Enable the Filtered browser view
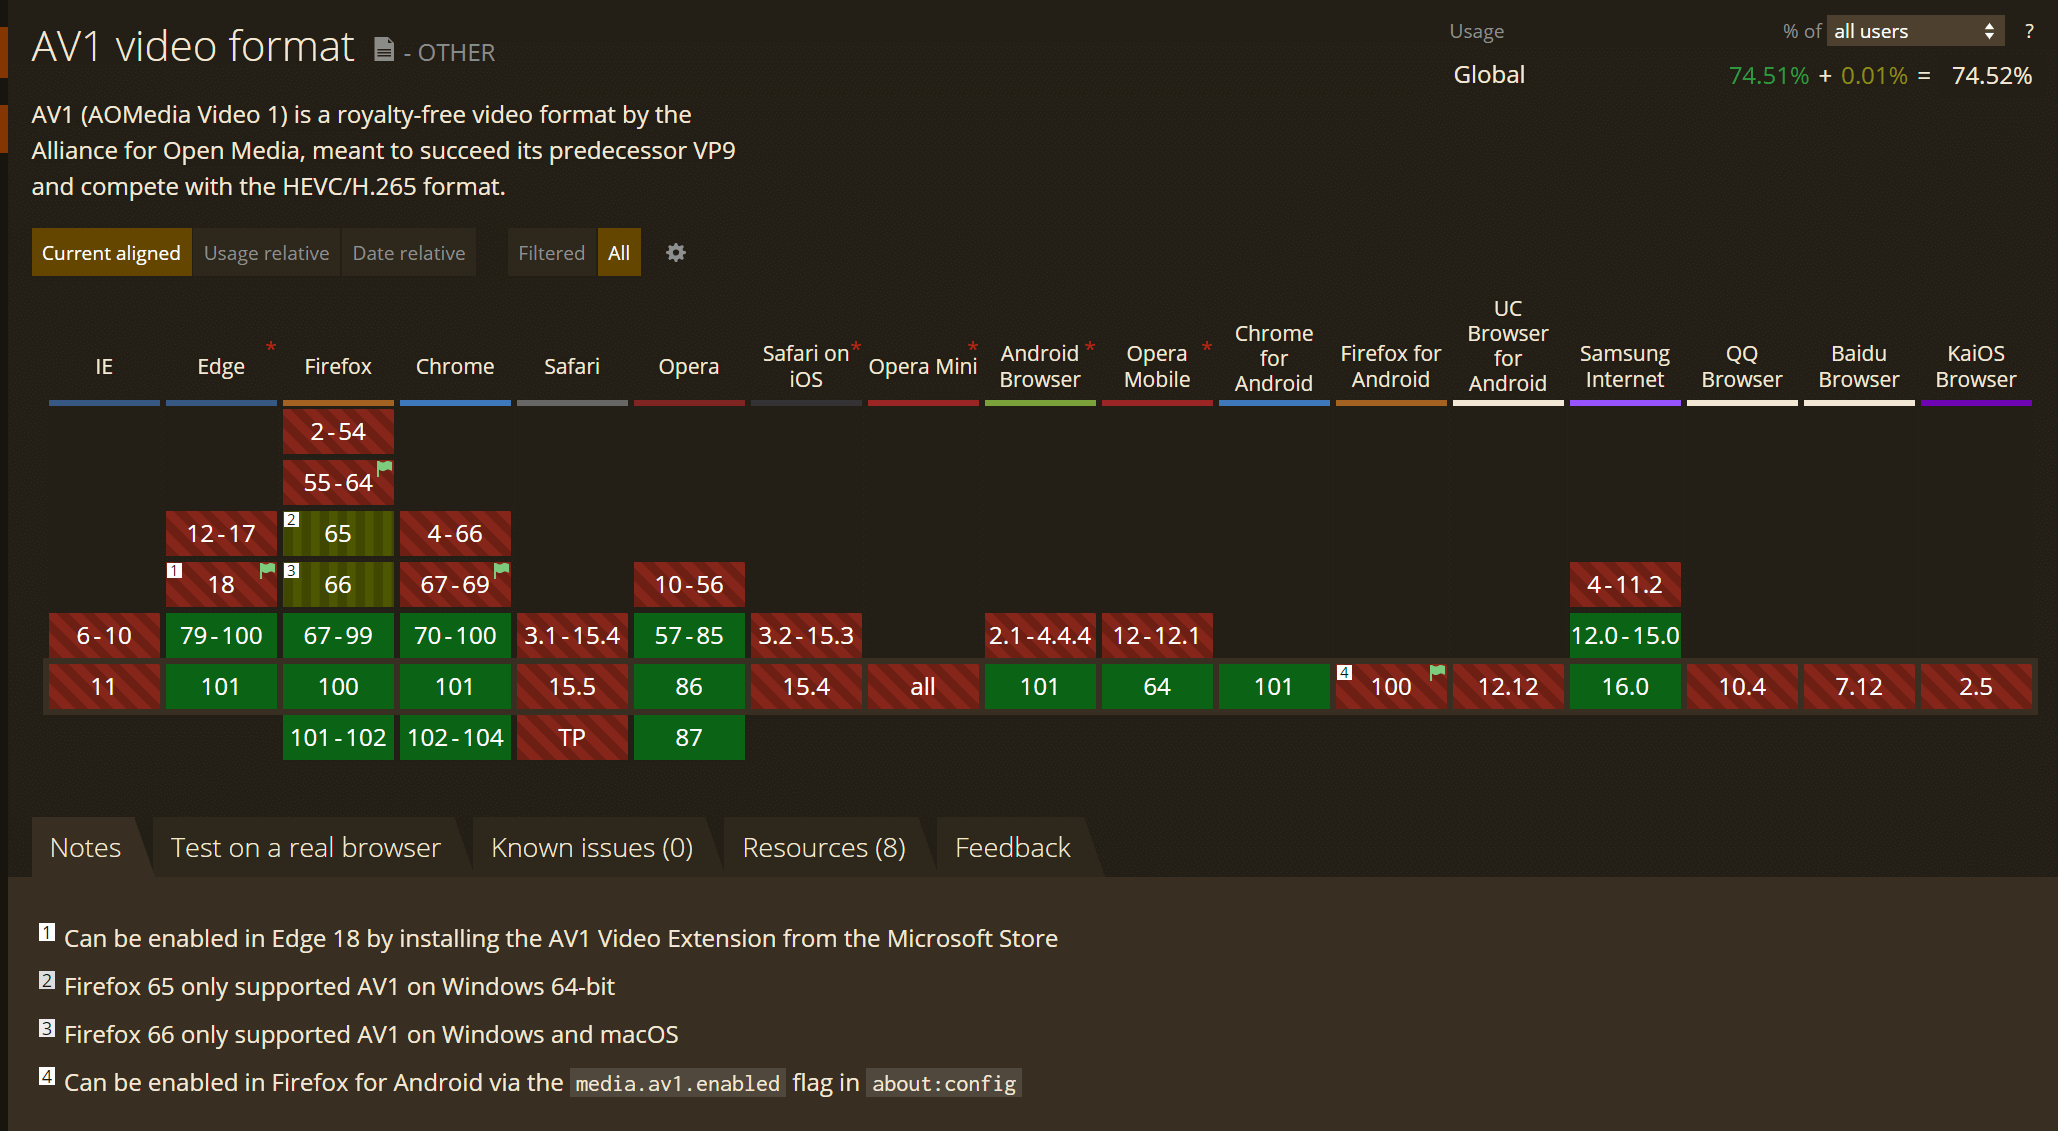 [551, 253]
